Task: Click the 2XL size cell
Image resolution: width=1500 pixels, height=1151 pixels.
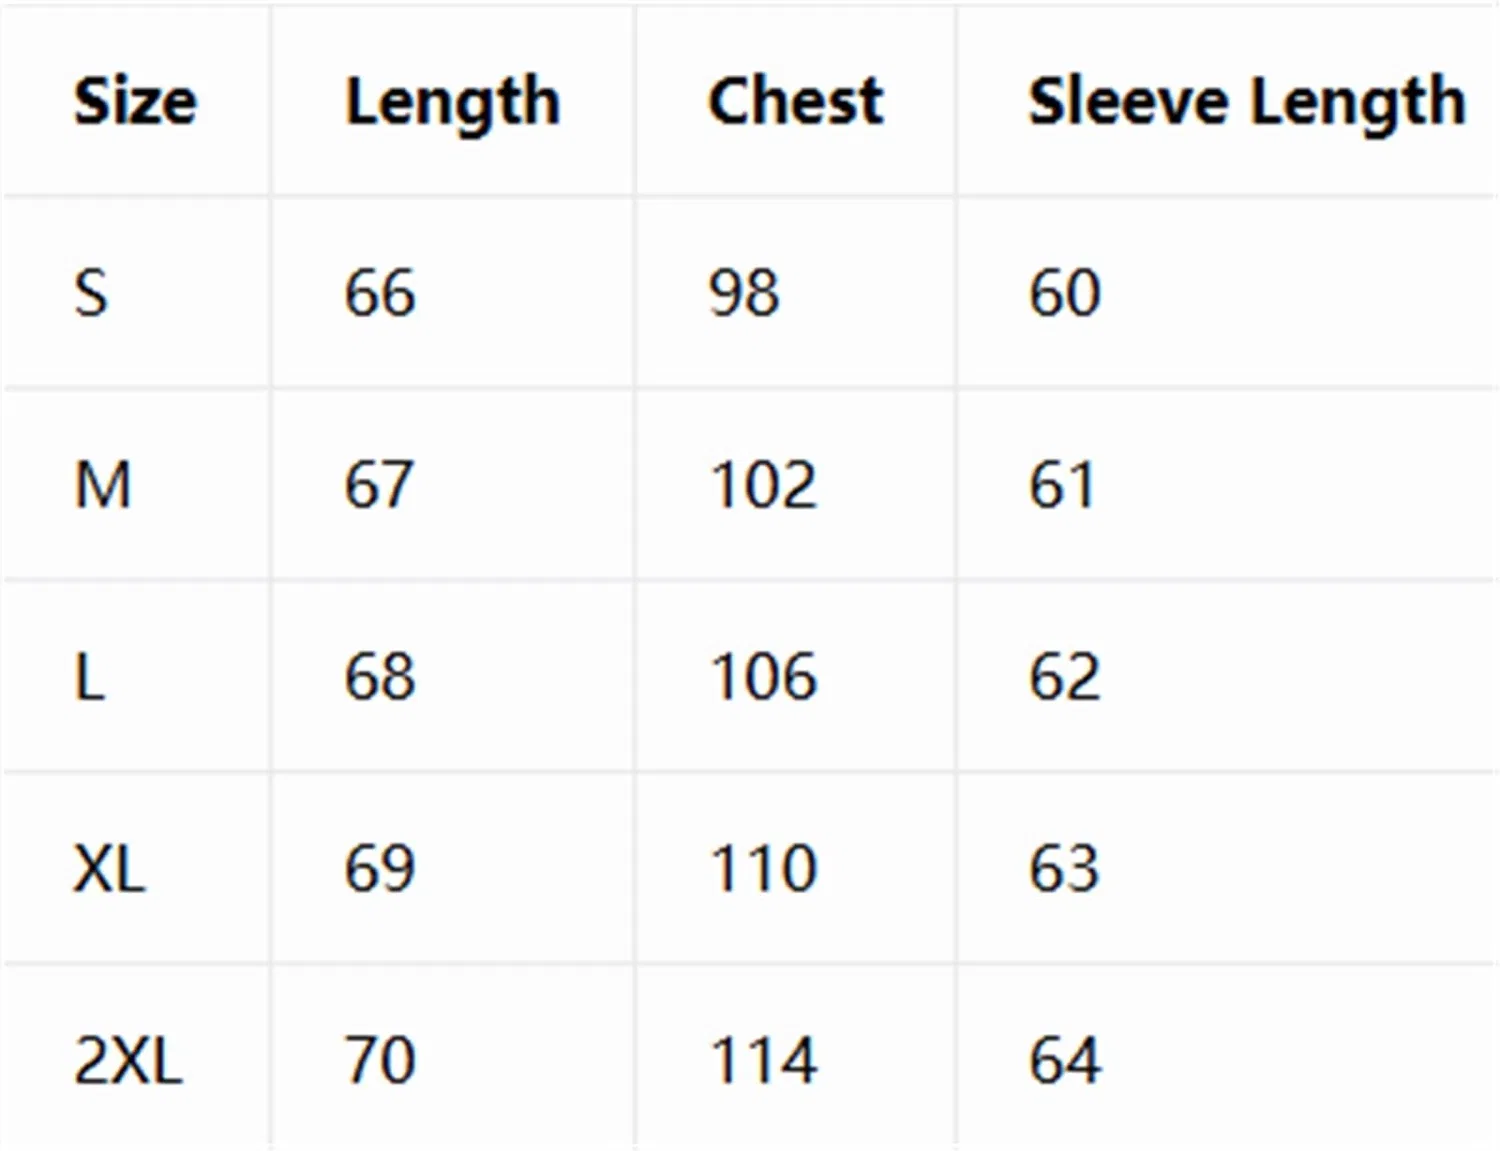Action: point(128,1060)
